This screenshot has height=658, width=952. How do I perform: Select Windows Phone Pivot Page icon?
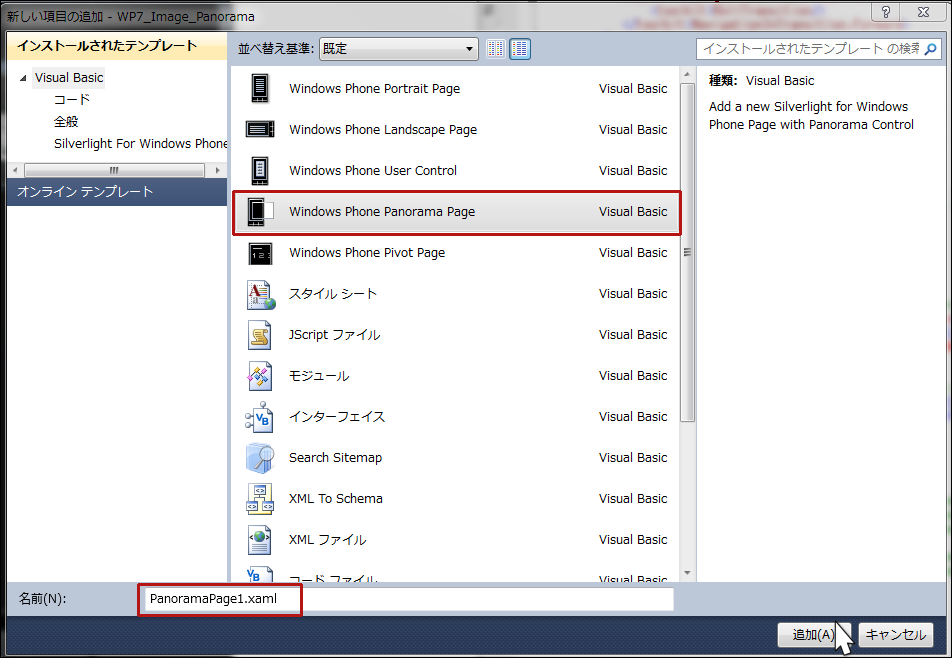click(x=260, y=253)
